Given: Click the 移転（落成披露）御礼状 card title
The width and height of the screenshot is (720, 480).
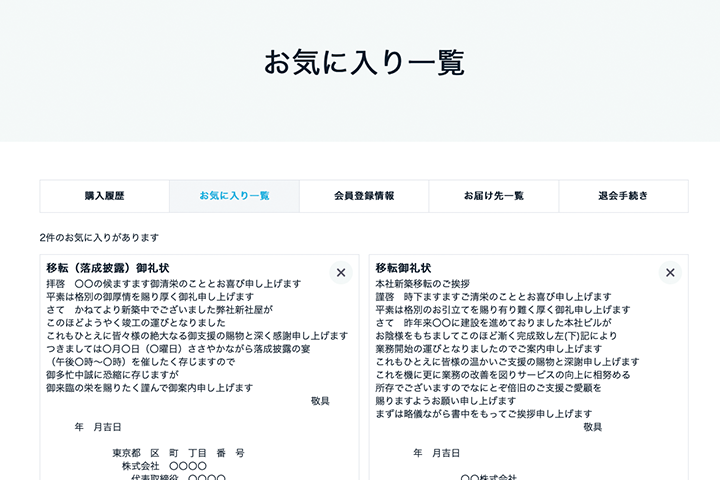Looking at the screenshot, I should [x=108, y=268].
